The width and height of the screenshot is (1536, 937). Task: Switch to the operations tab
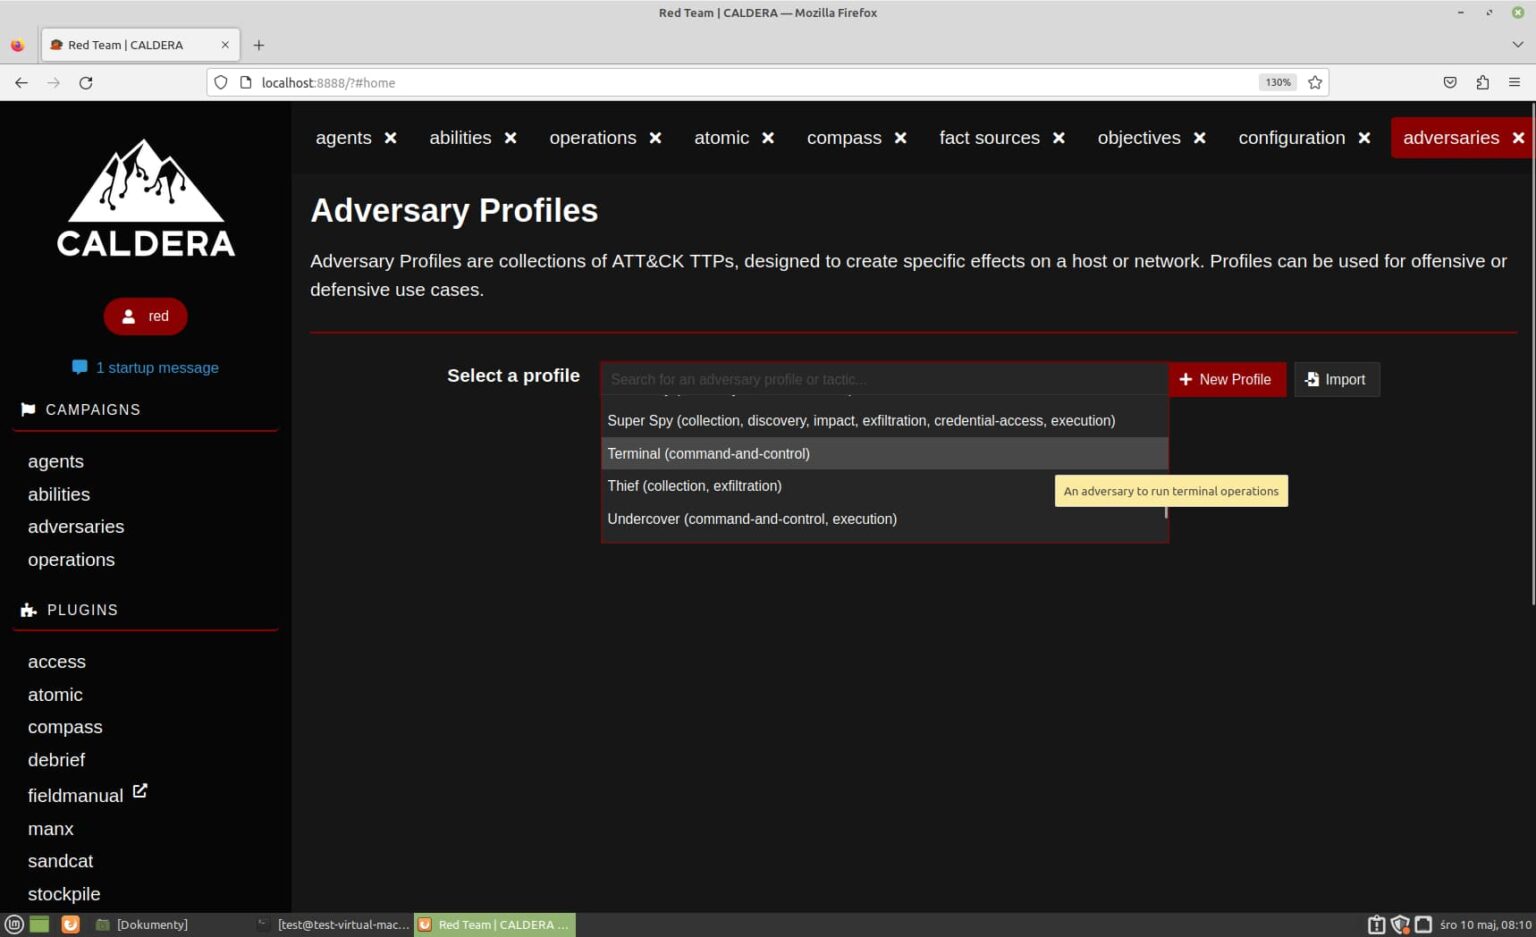(x=592, y=138)
